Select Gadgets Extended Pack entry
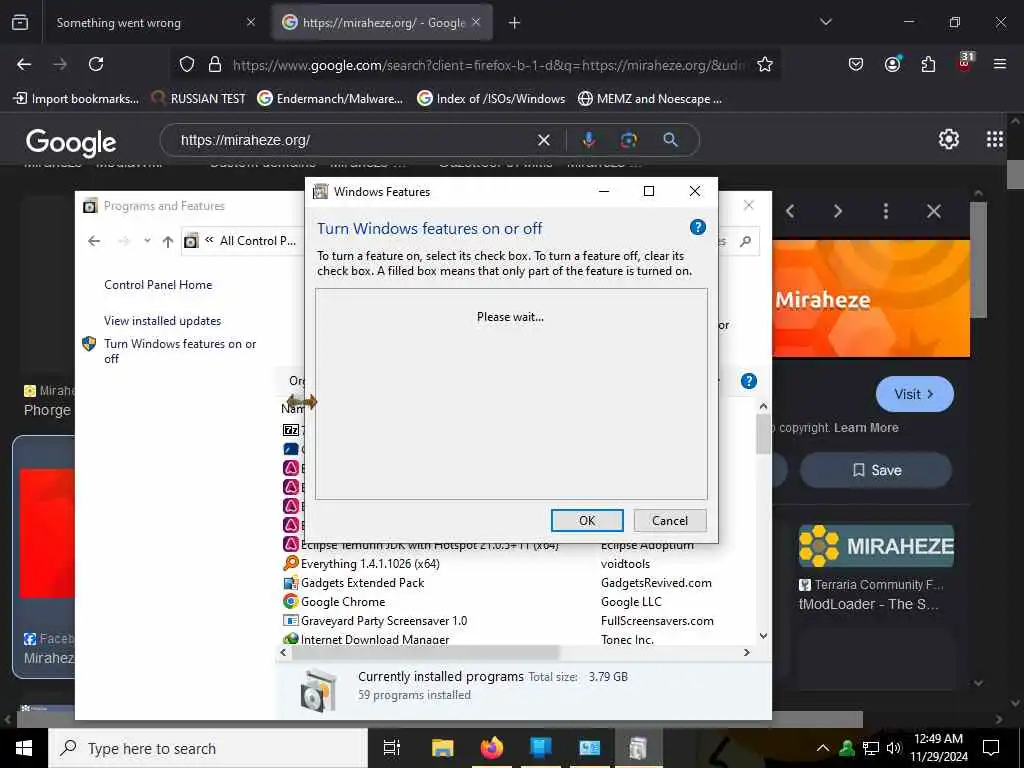This screenshot has width=1024, height=768. pyautogui.click(x=362, y=583)
